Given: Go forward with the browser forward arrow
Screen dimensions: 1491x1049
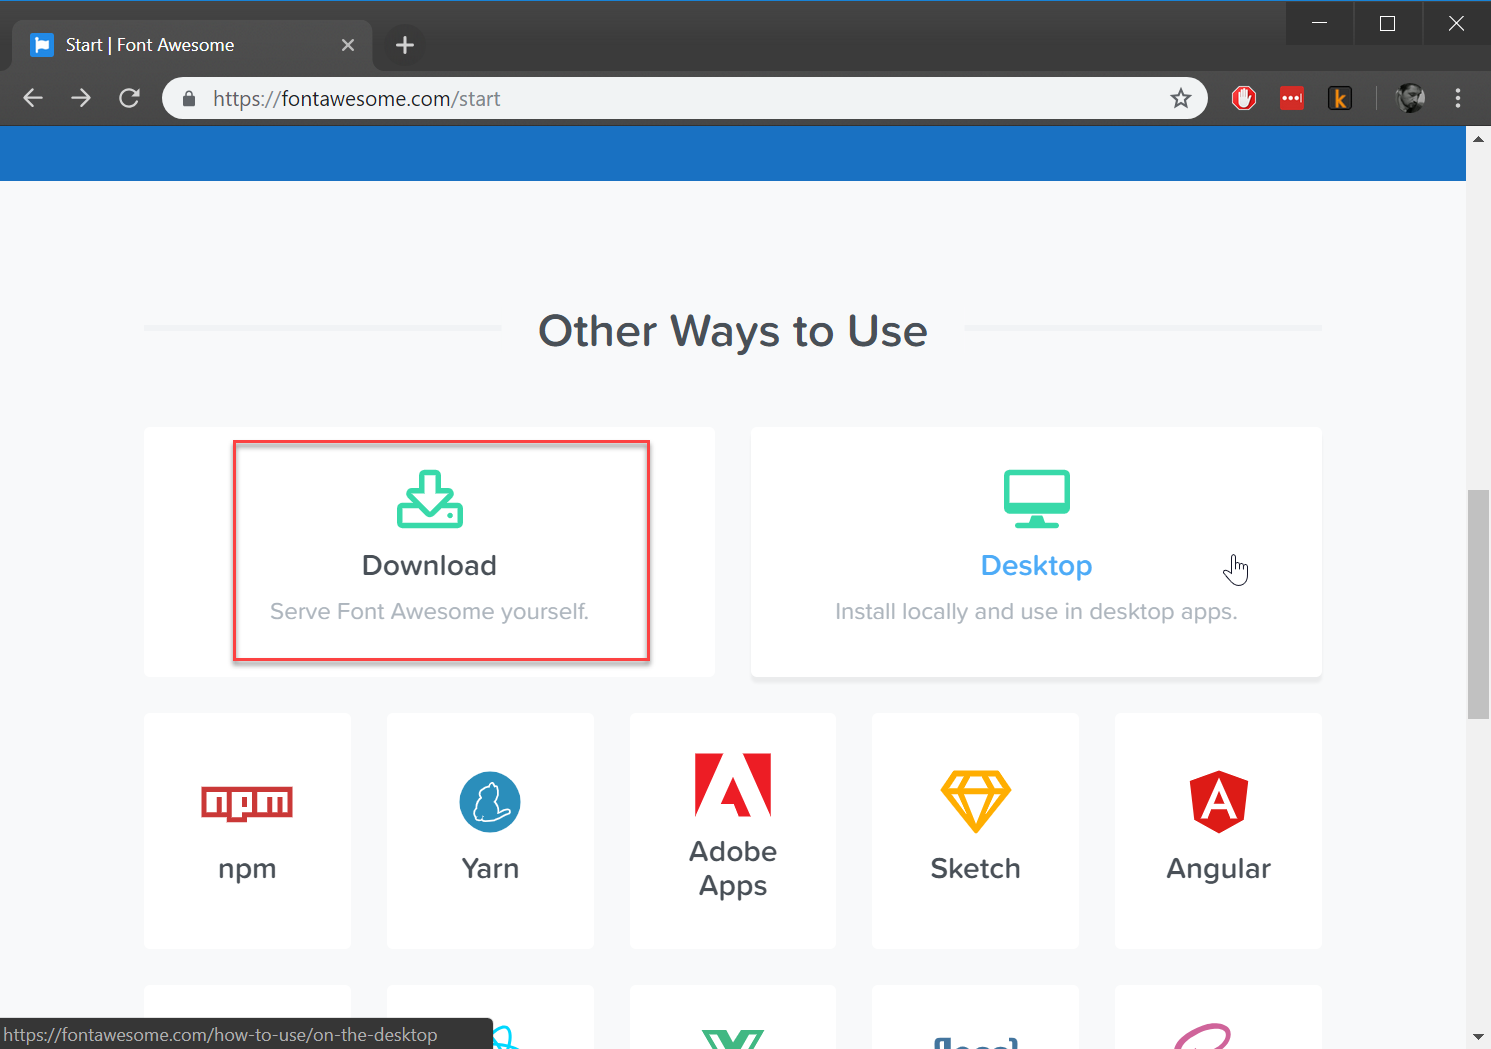Looking at the screenshot, I should pyautogui.click(x=81, y=98).
